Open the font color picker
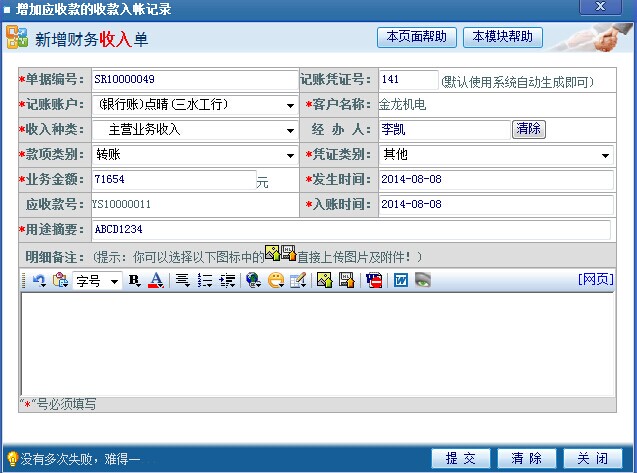This screenshot has height=473, width=637. [155, 281]
